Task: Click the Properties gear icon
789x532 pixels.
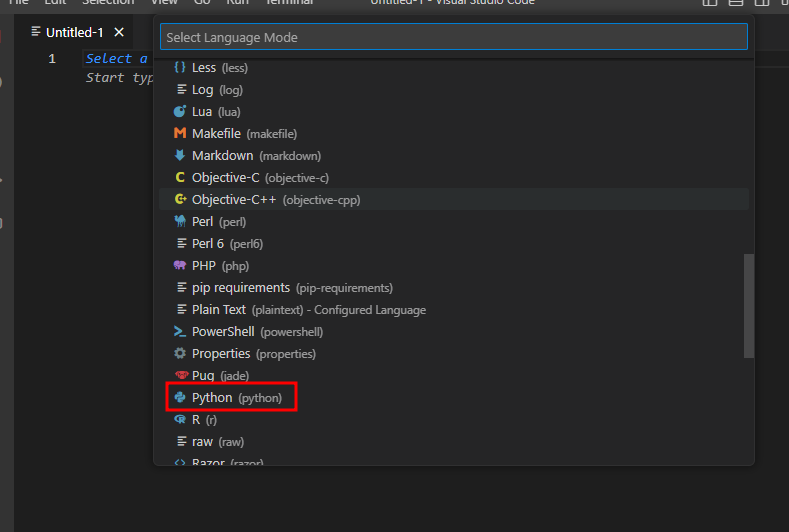Action: (x=180, y=353)
